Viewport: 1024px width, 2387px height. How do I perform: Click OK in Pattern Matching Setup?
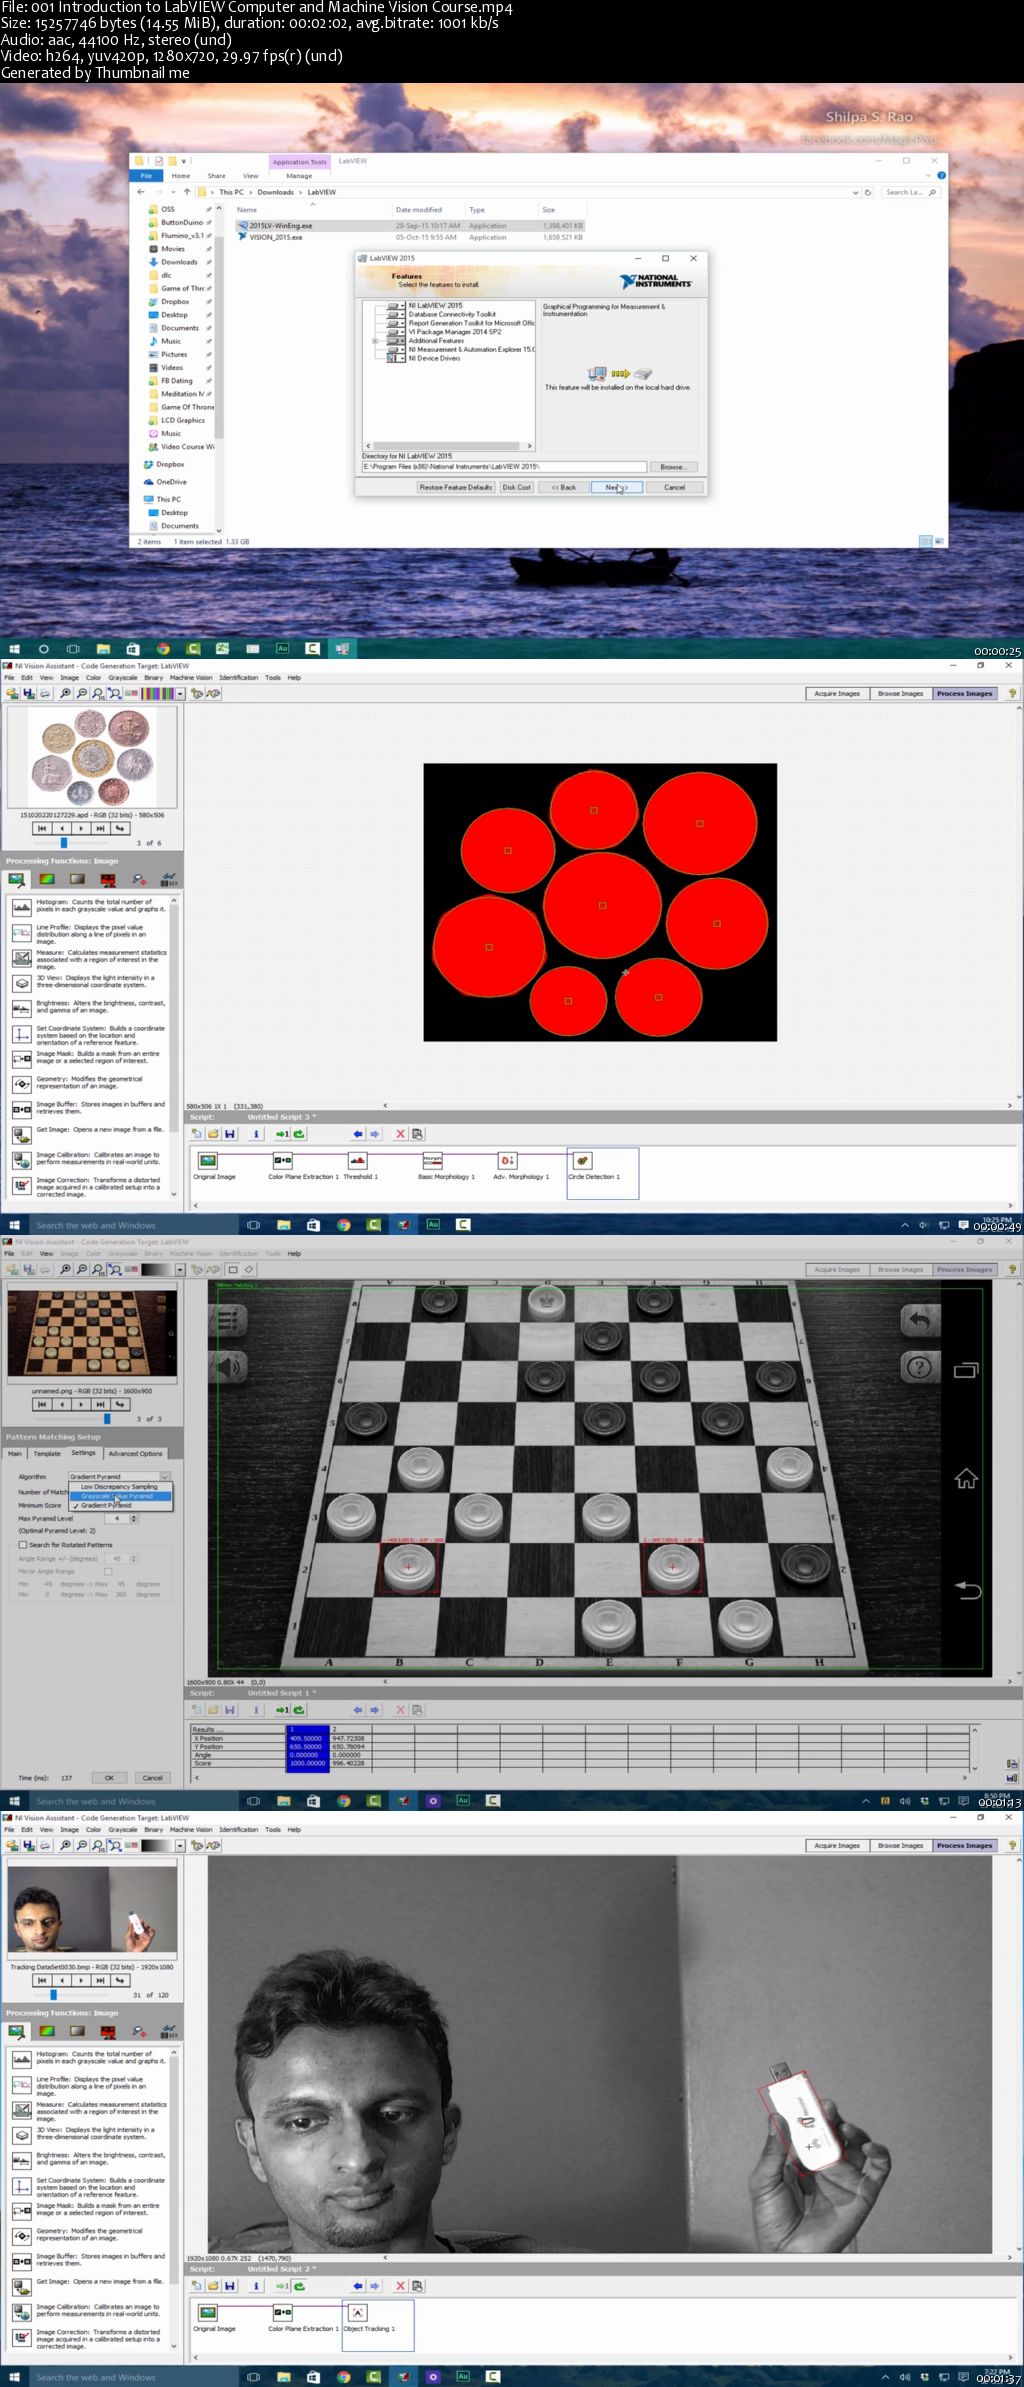[x=109, y=1777]
